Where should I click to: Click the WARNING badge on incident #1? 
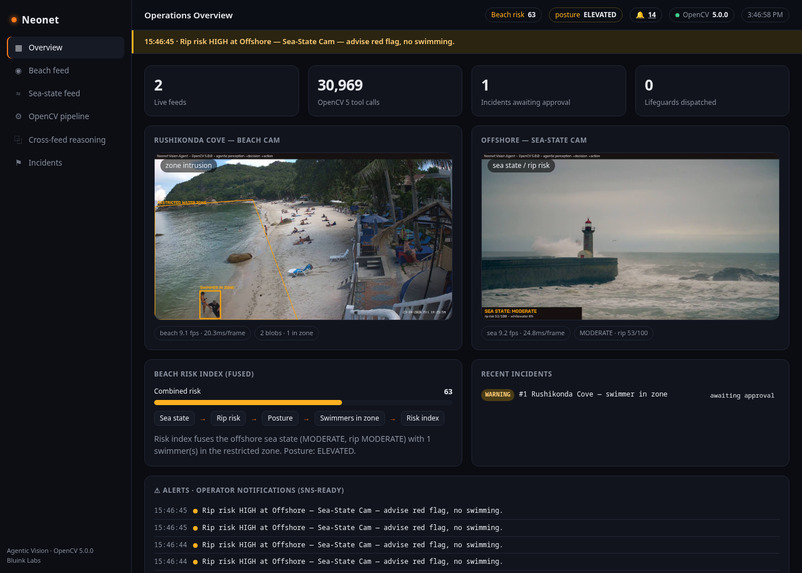(x=498, y=395)
